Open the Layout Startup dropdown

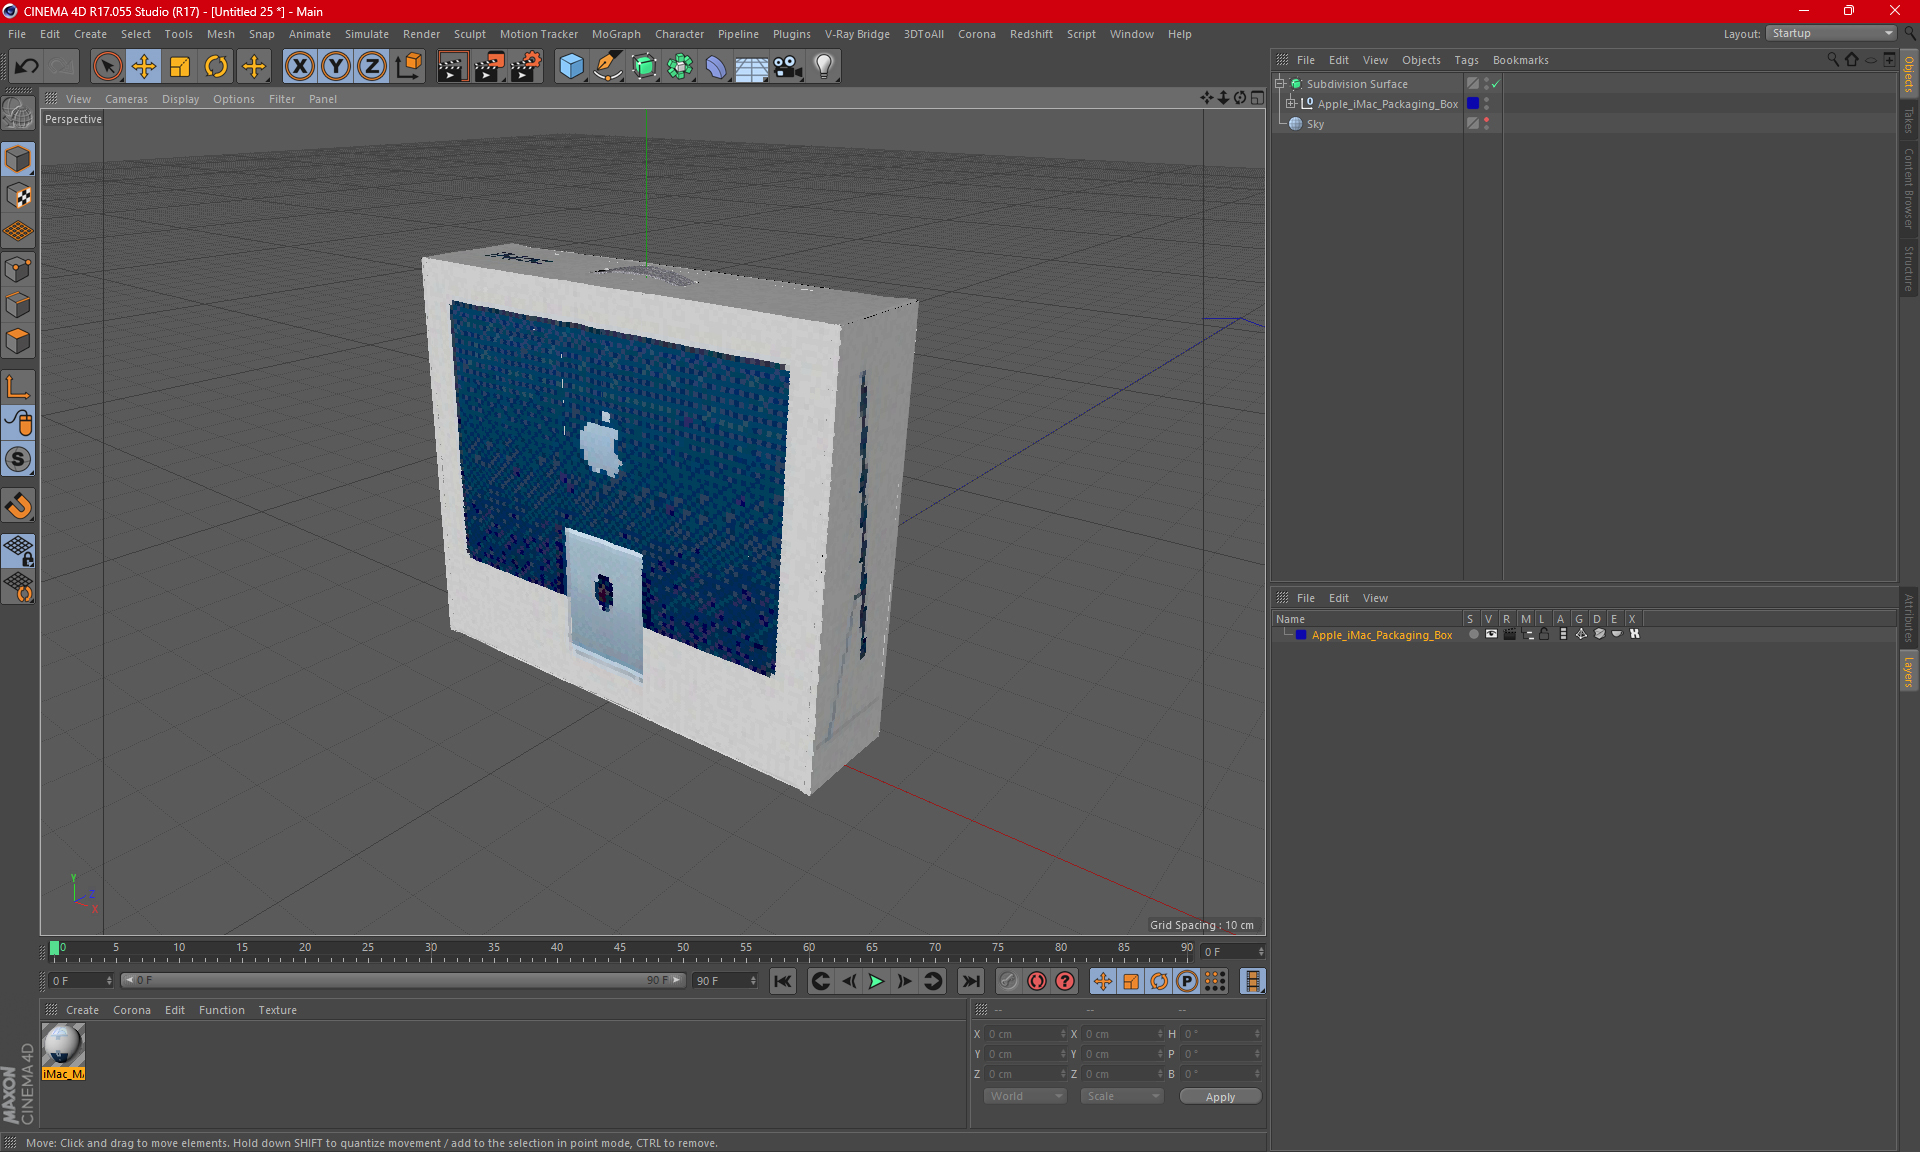point(1831,33)
